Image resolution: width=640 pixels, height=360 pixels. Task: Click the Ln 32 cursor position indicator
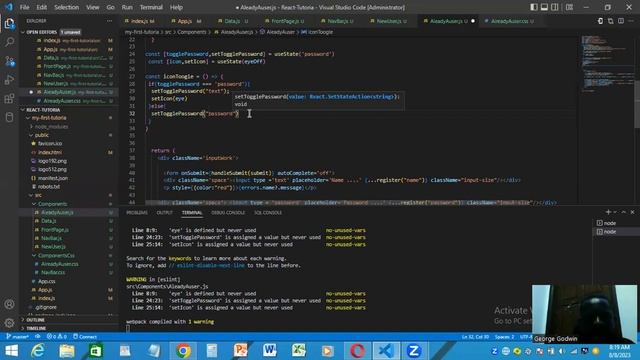coord(475,337)
